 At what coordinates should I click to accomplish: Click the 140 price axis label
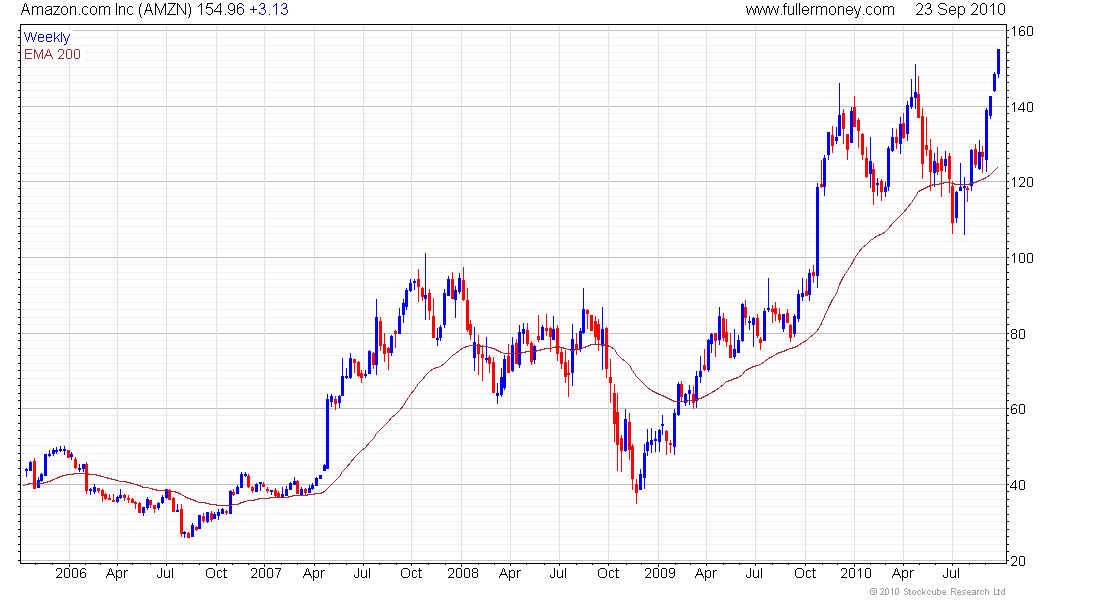pyautogui.click(x=1022, y=107)
